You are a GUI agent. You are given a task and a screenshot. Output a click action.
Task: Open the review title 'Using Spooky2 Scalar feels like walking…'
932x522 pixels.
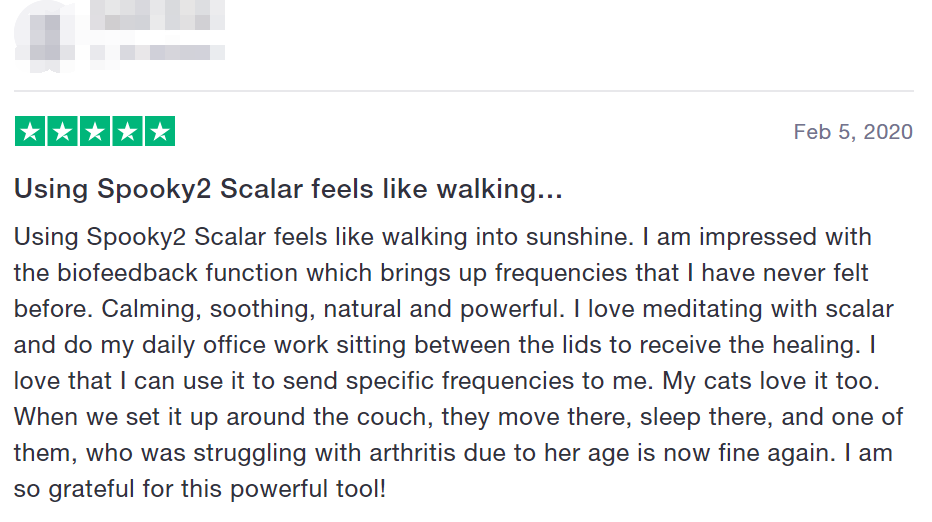click(288, 188)
